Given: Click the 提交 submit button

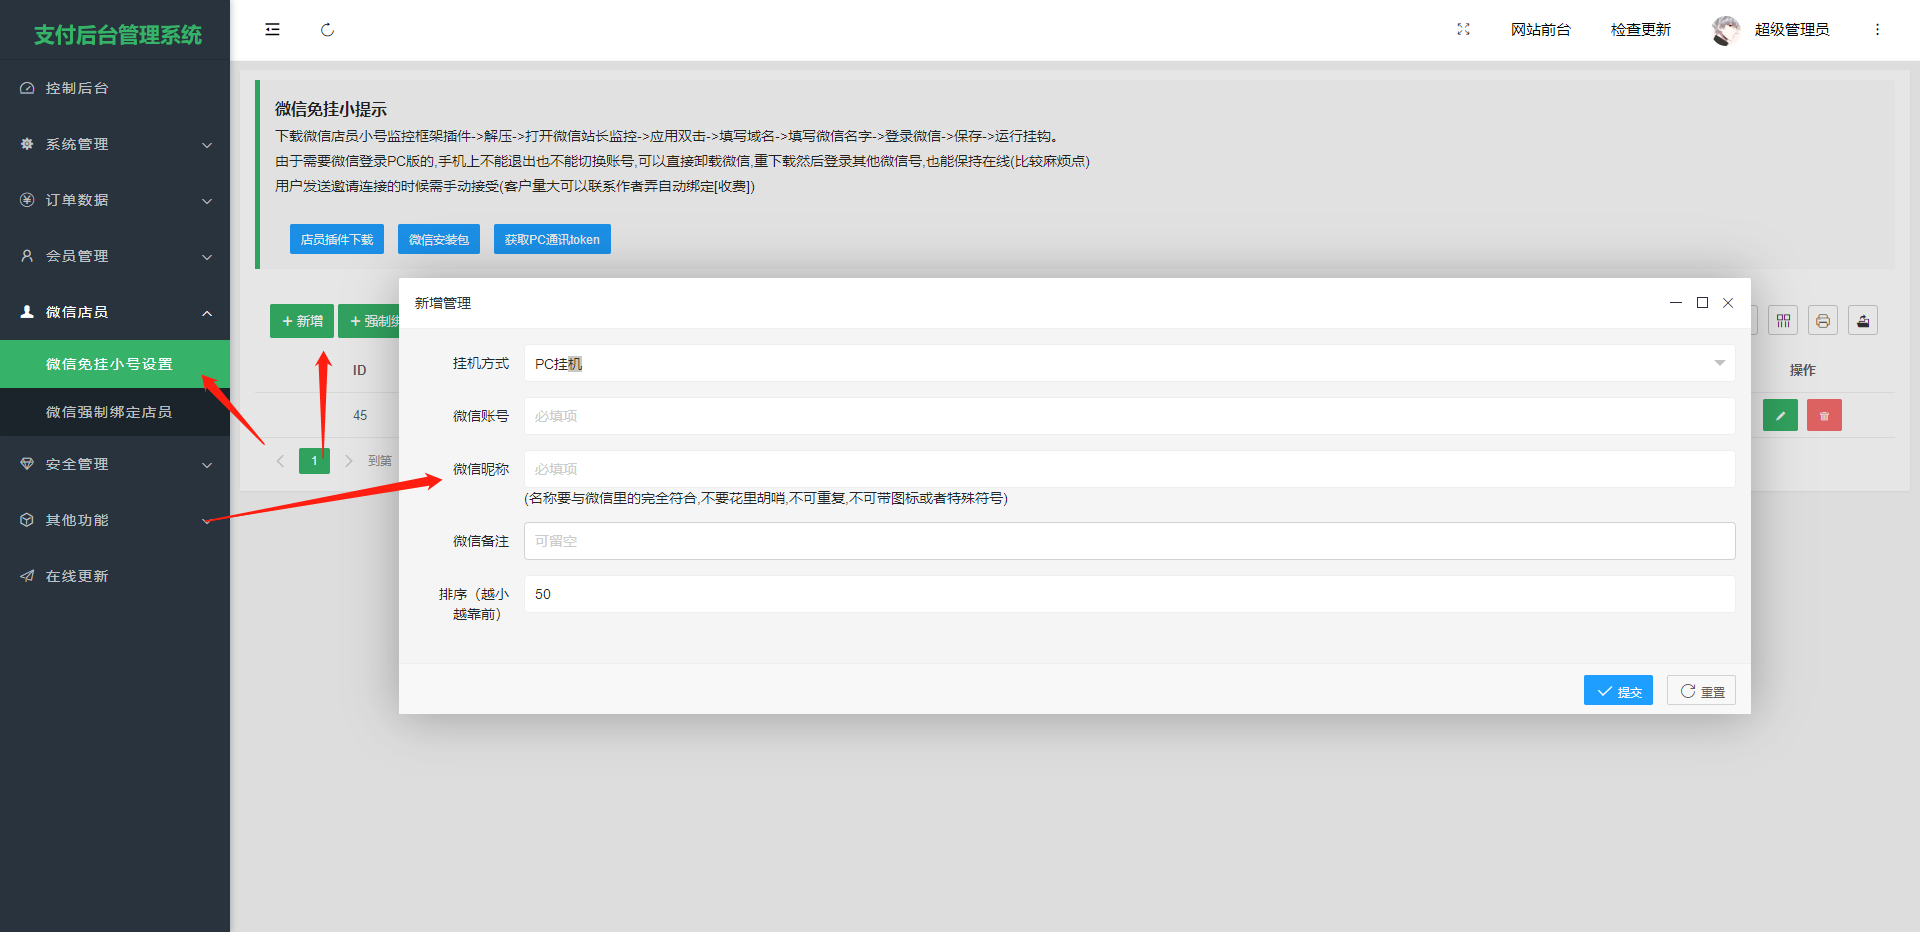Looking at the screenshot, I should [1618, 691].
